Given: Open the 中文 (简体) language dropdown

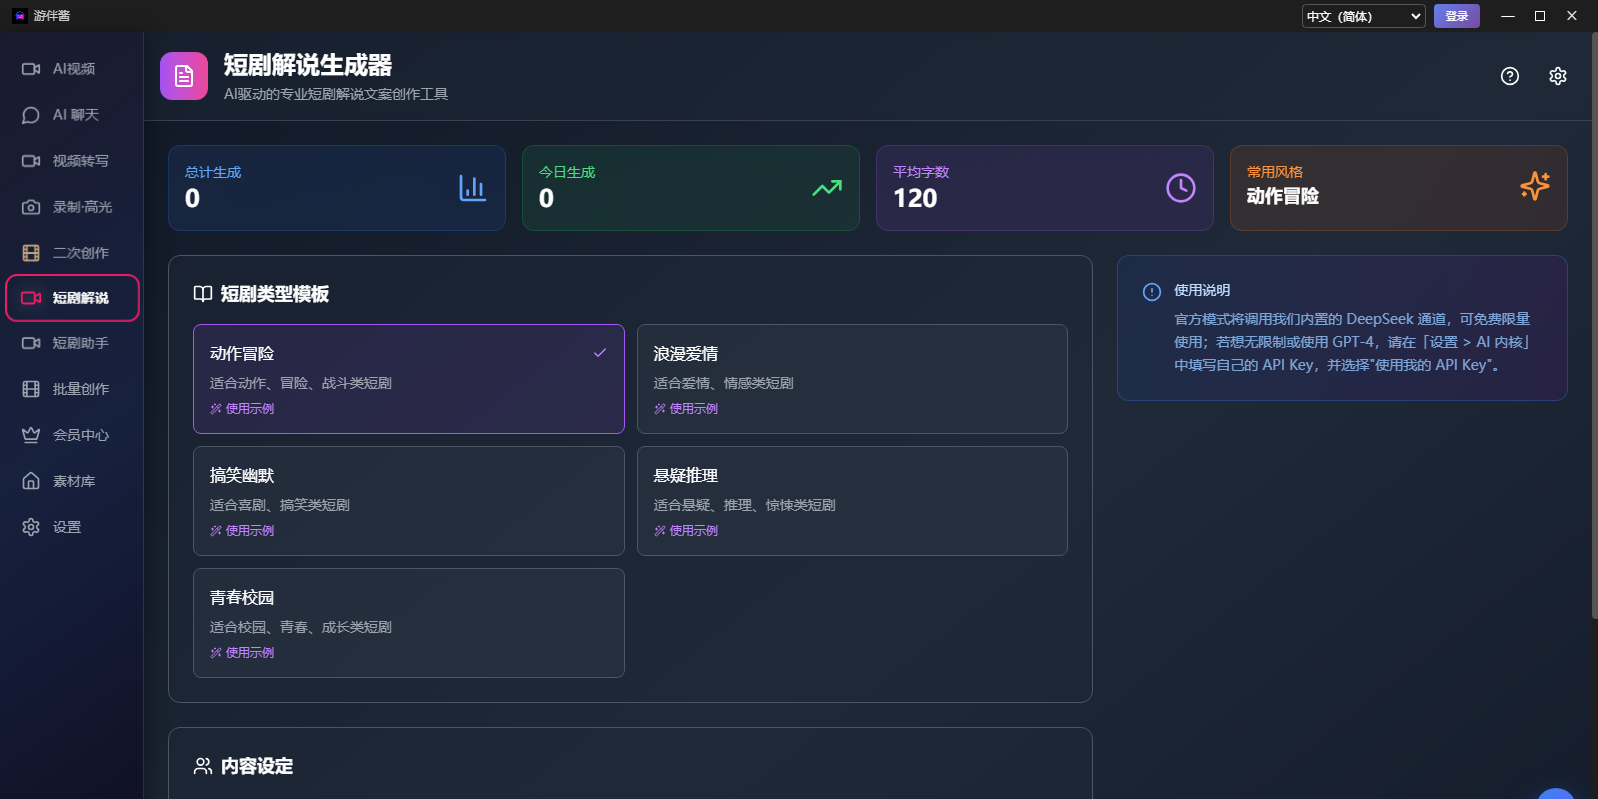Looking at the screenshot, I should 1363,16.
